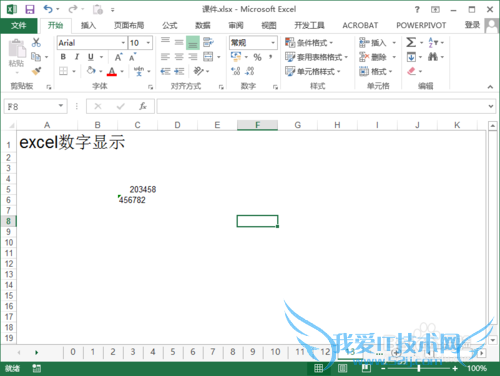
Task: Apply comma style format
Action: pyautogui.click(x=271, y=57)
